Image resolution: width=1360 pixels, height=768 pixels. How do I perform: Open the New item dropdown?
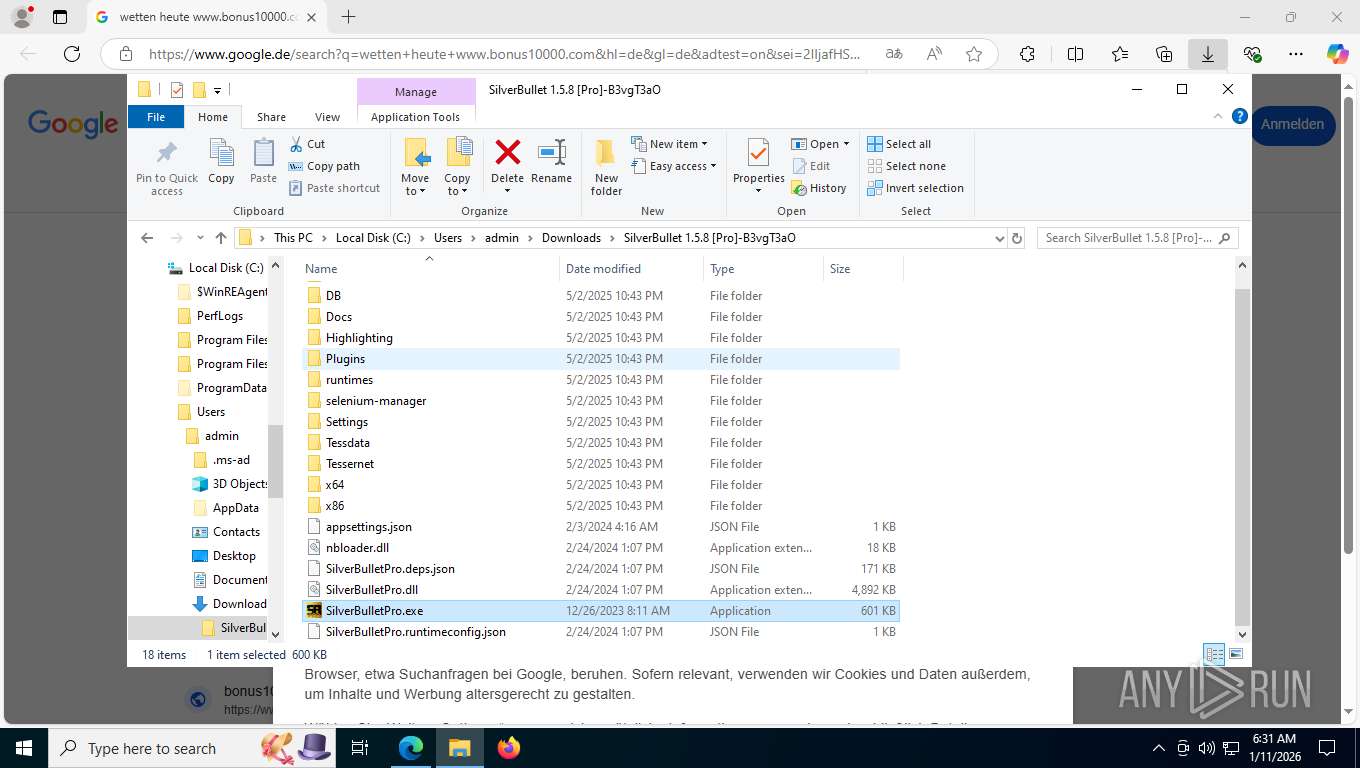pyautogui.click(x=670, y=144)
